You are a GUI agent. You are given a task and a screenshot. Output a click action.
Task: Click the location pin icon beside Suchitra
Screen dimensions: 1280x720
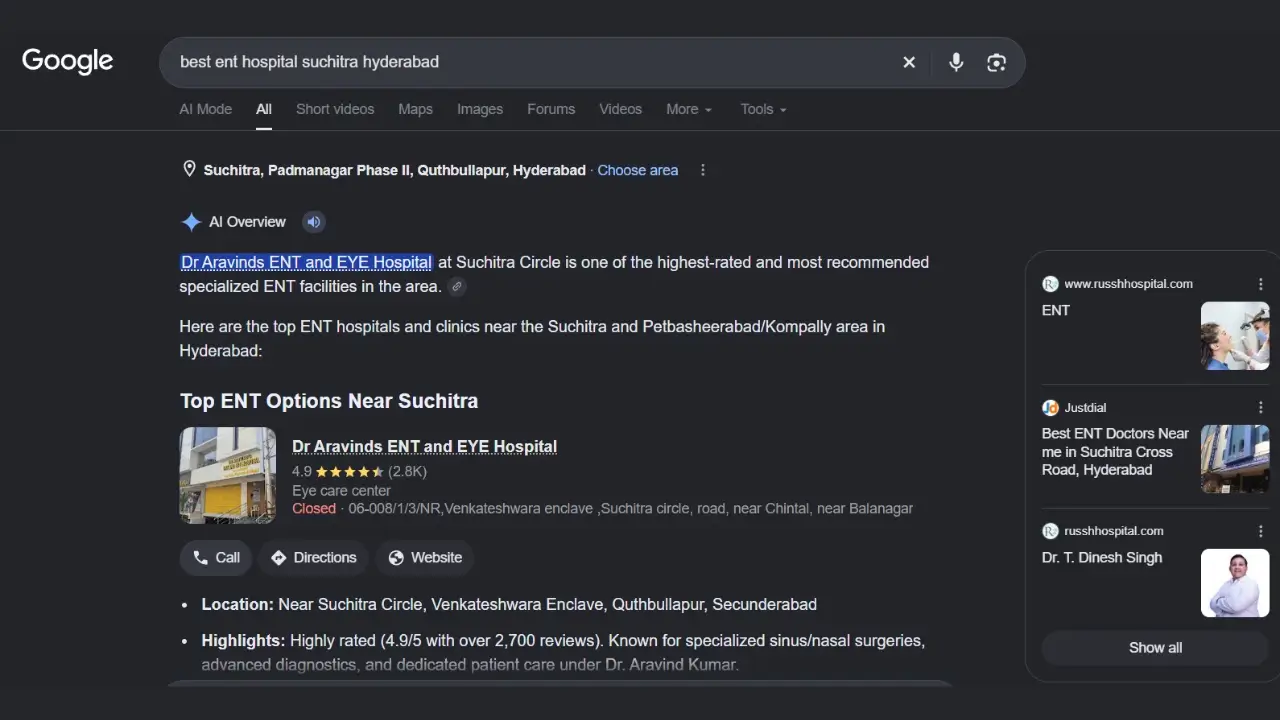tap(189, 169)
